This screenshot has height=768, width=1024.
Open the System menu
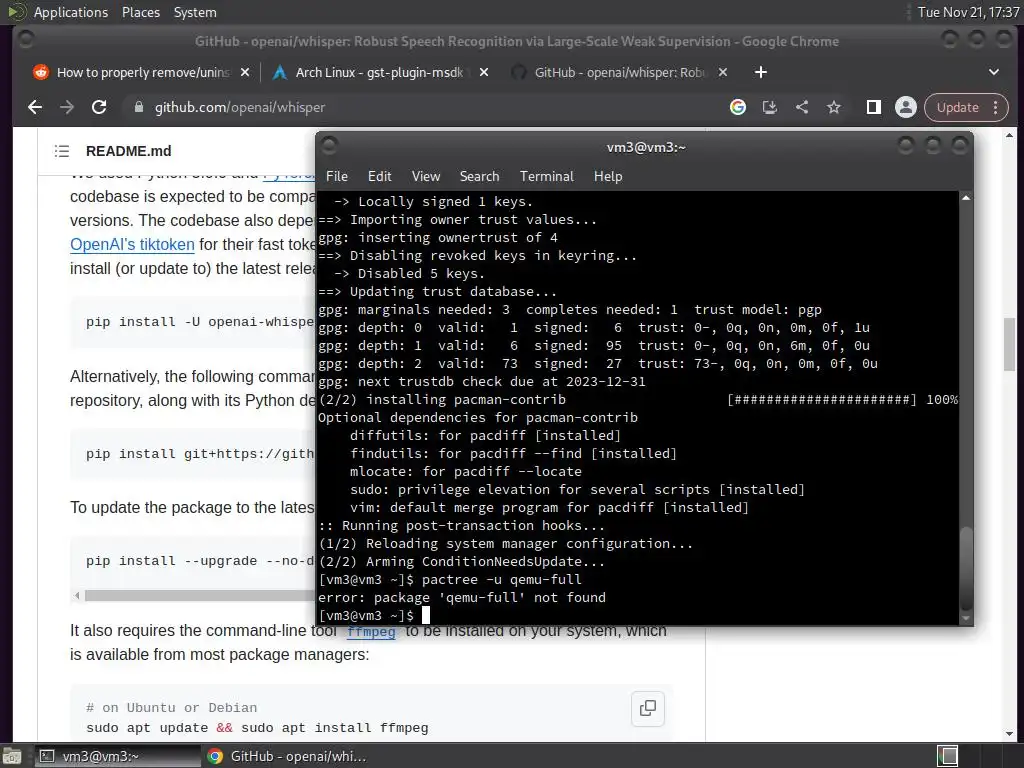pos(195,12)
